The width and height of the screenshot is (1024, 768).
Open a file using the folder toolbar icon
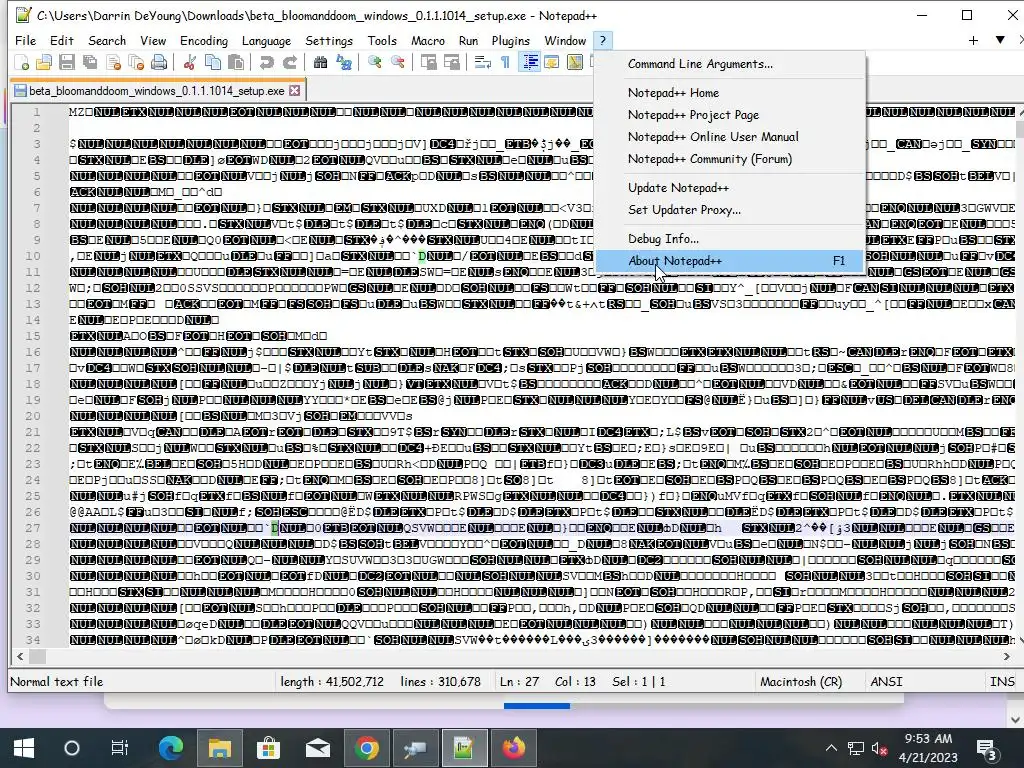pos(44,63)
